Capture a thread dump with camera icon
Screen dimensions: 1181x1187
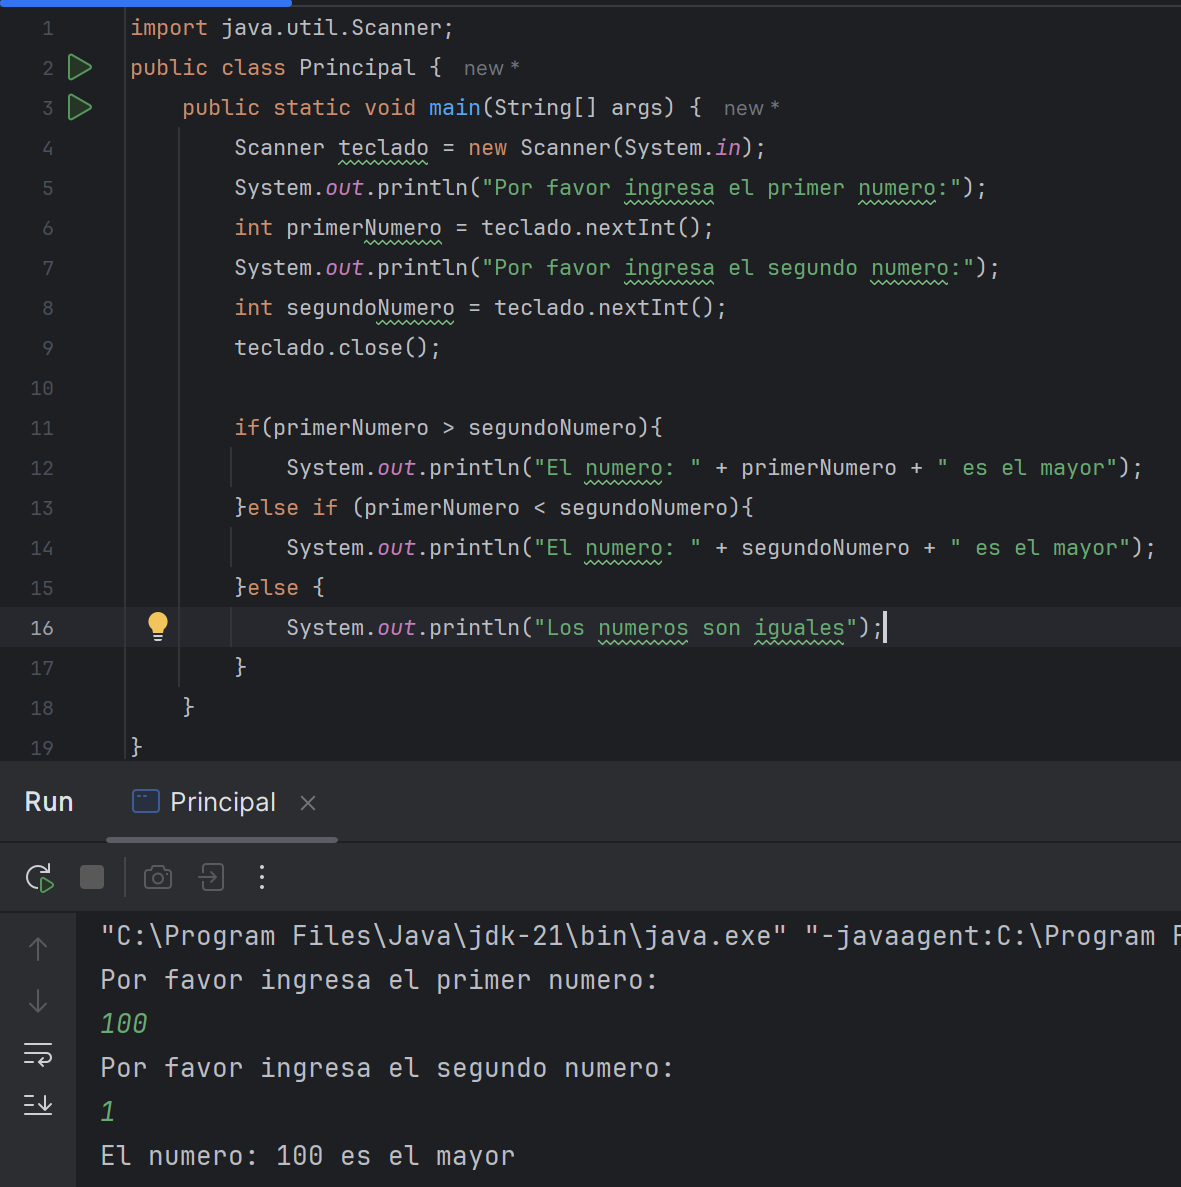158,877
